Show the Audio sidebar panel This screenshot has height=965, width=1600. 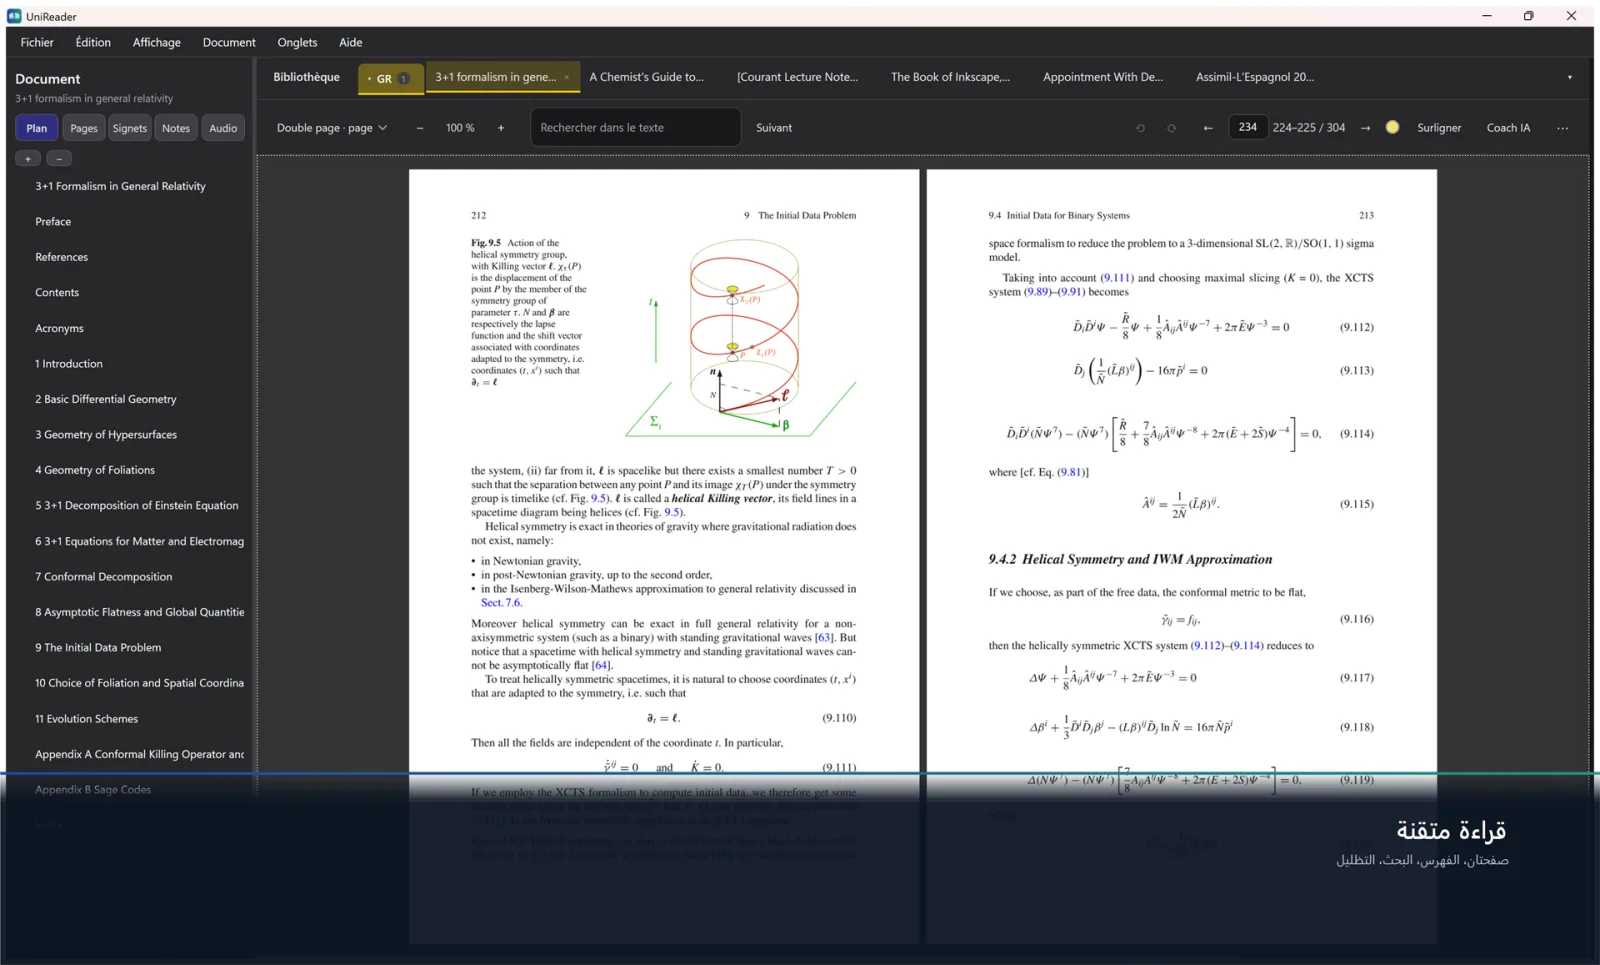coord(223,128)
